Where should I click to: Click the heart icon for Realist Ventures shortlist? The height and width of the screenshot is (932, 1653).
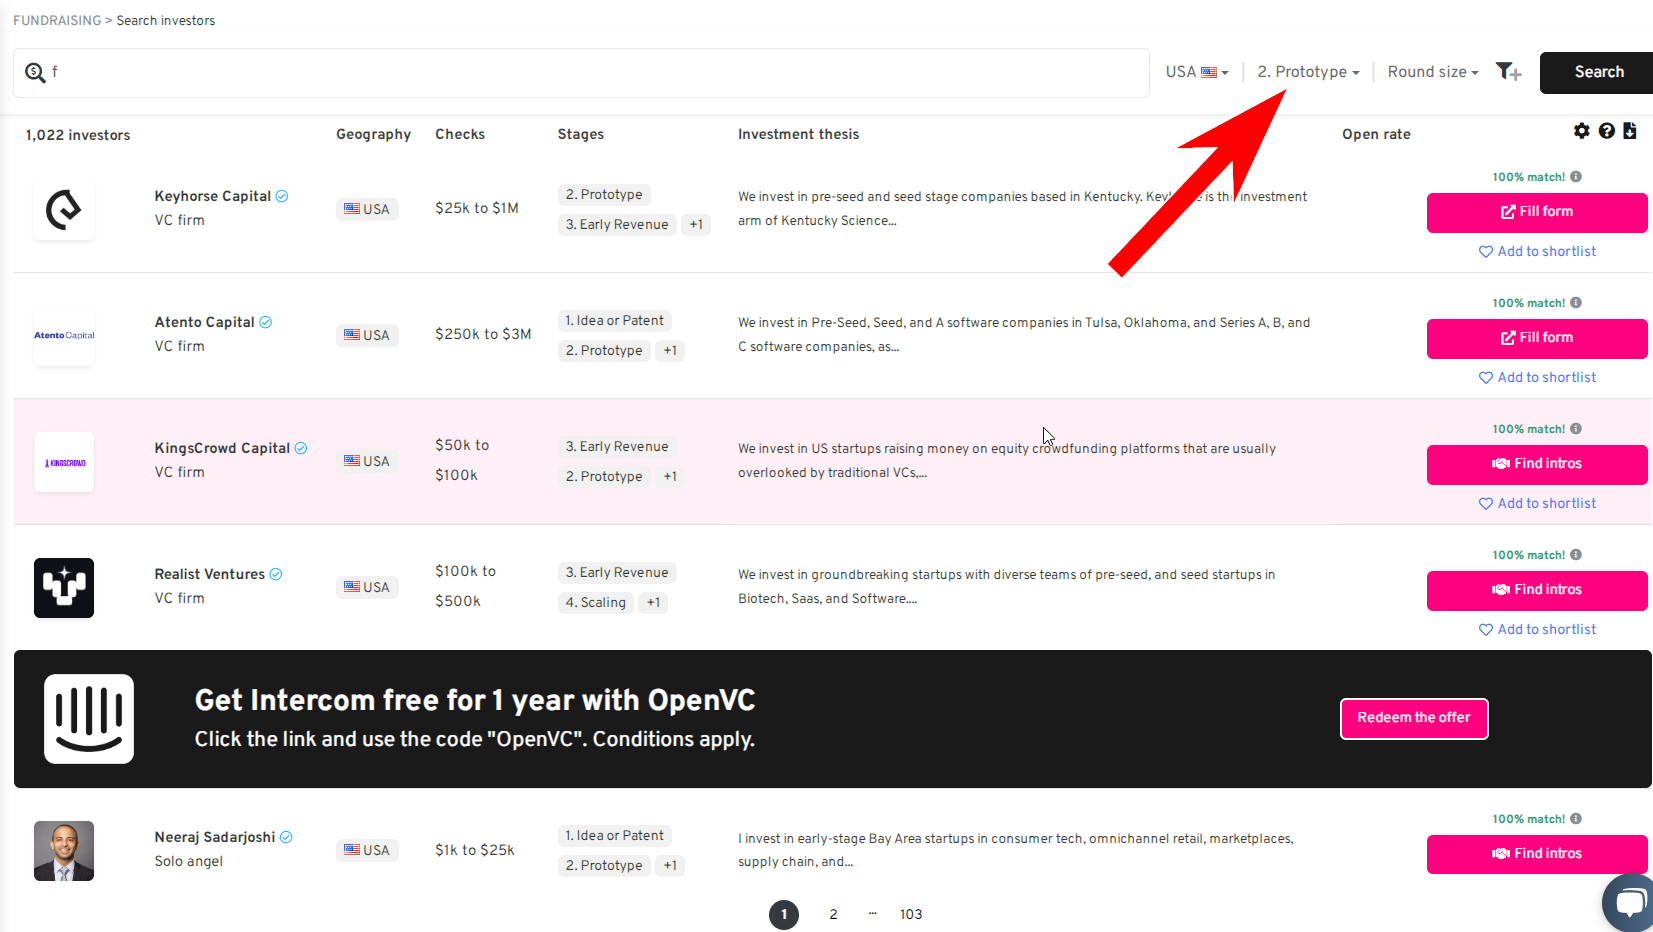(x=1486, y=630)
